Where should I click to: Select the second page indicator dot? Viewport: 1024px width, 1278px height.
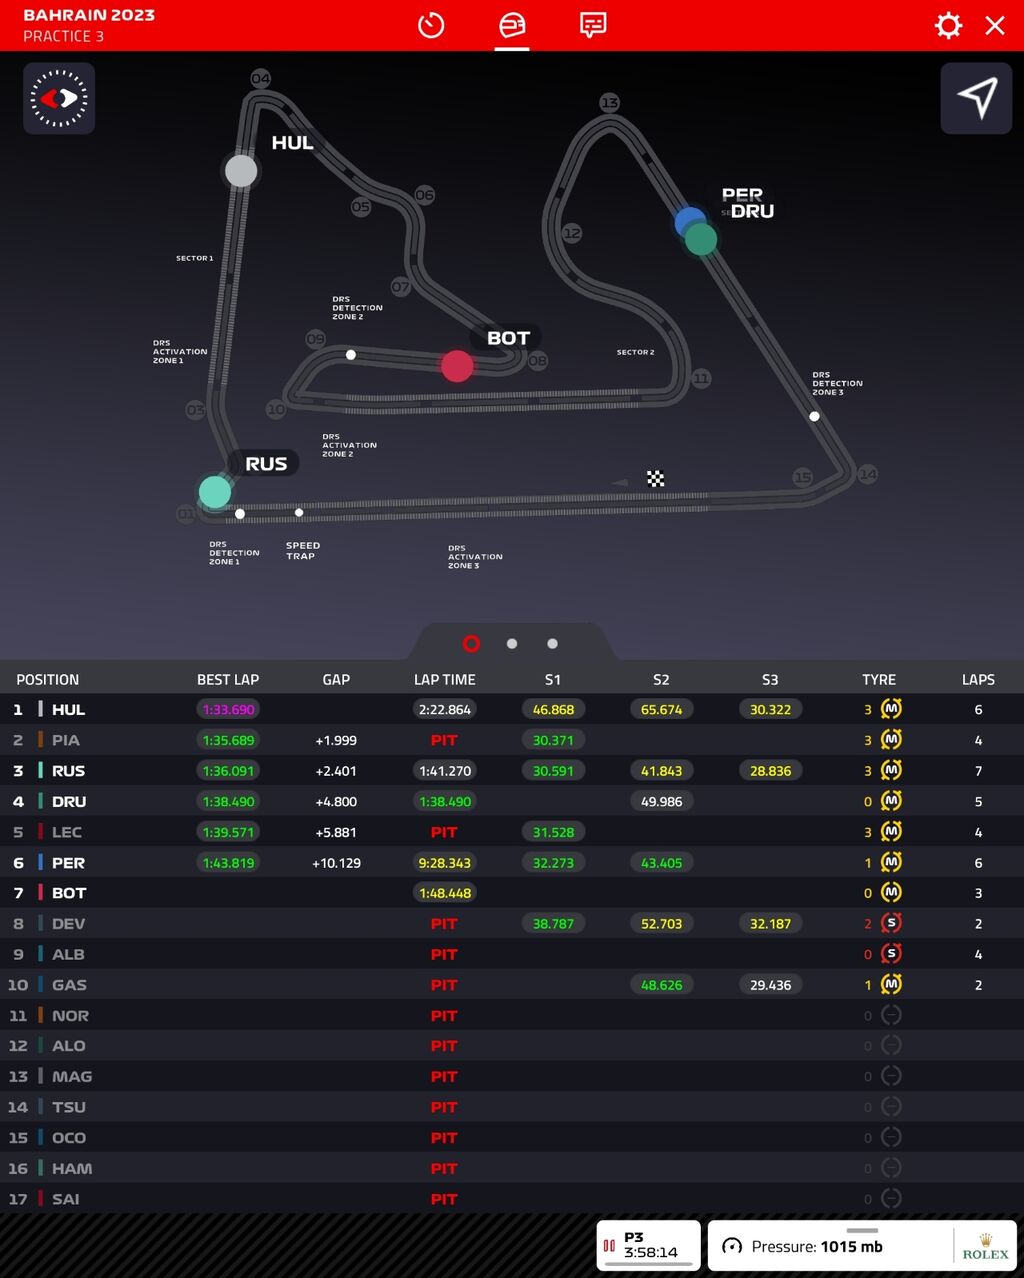tap(512, 644)
